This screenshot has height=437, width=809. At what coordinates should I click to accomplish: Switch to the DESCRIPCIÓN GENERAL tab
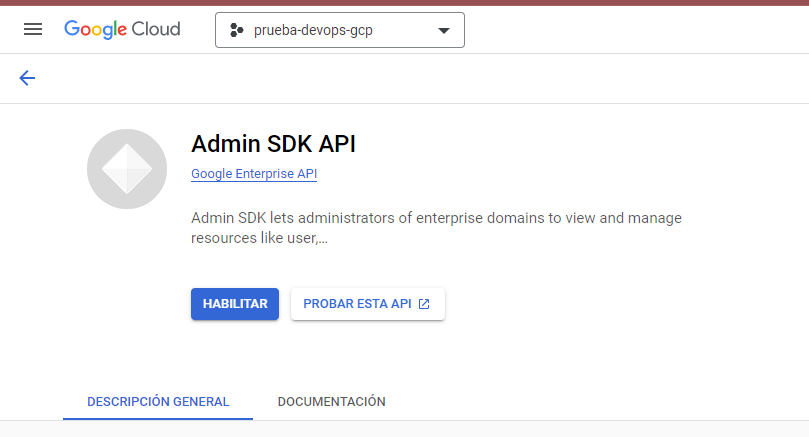(x=158, y=401)
